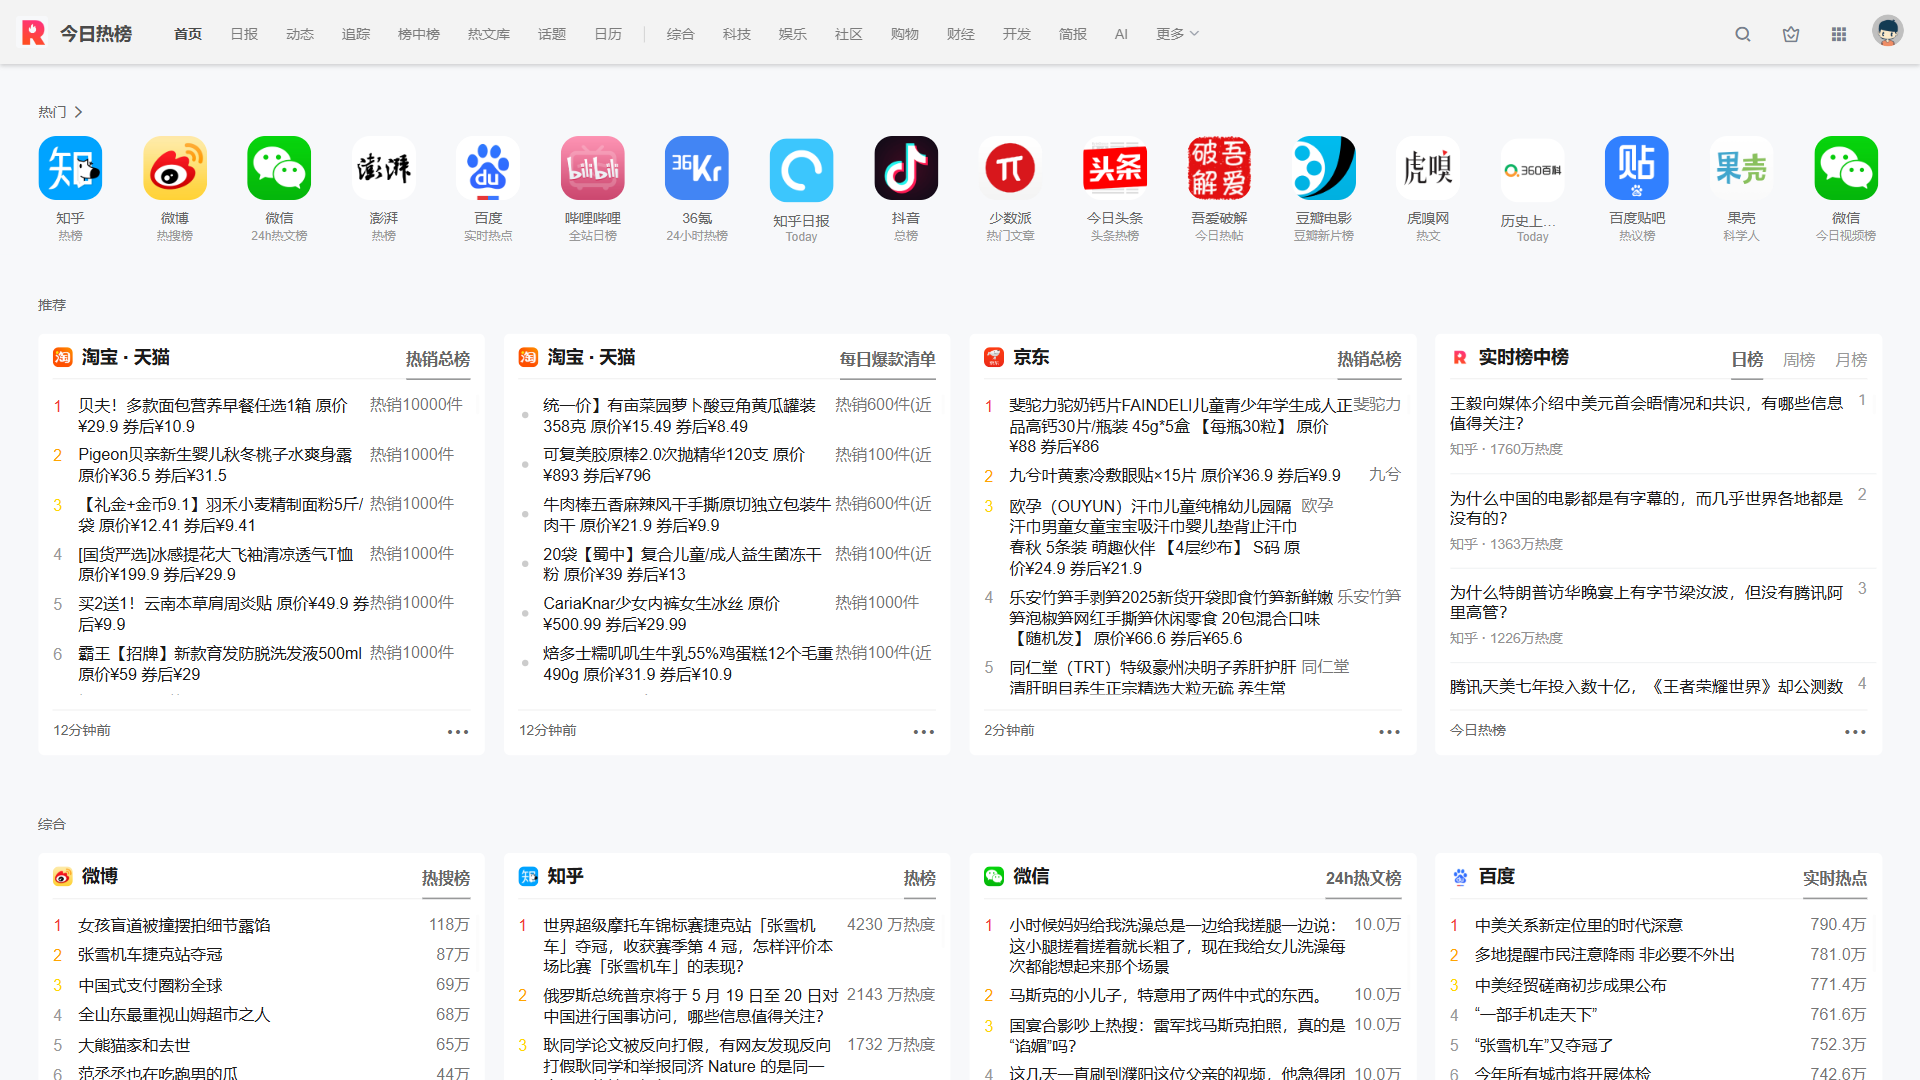Open more options on 实时榜中榜 card

pos(1855,732)
